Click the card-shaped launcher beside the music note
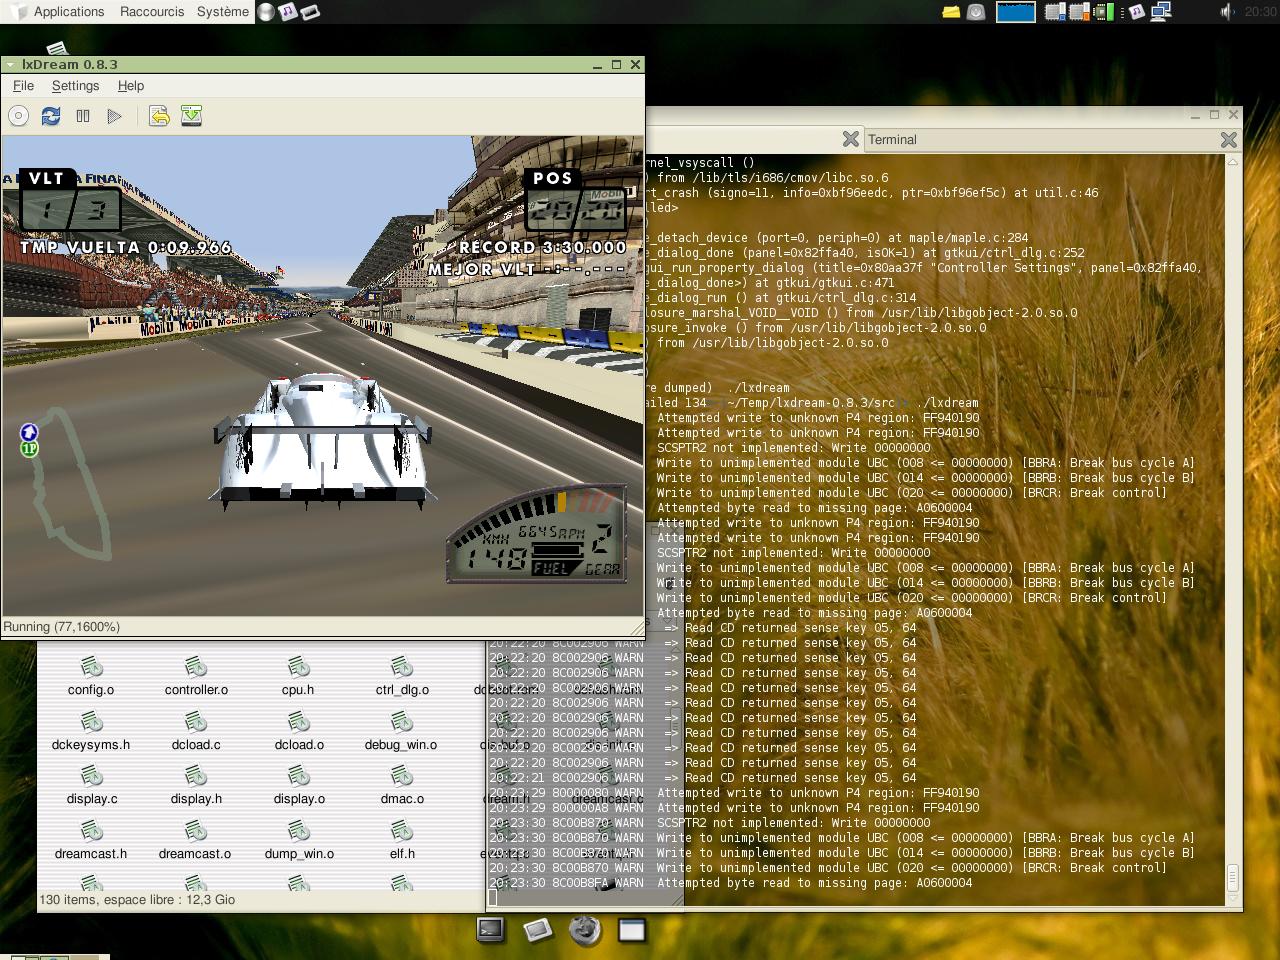Viewport: 1280px width, 960px height. pos(310,12)
